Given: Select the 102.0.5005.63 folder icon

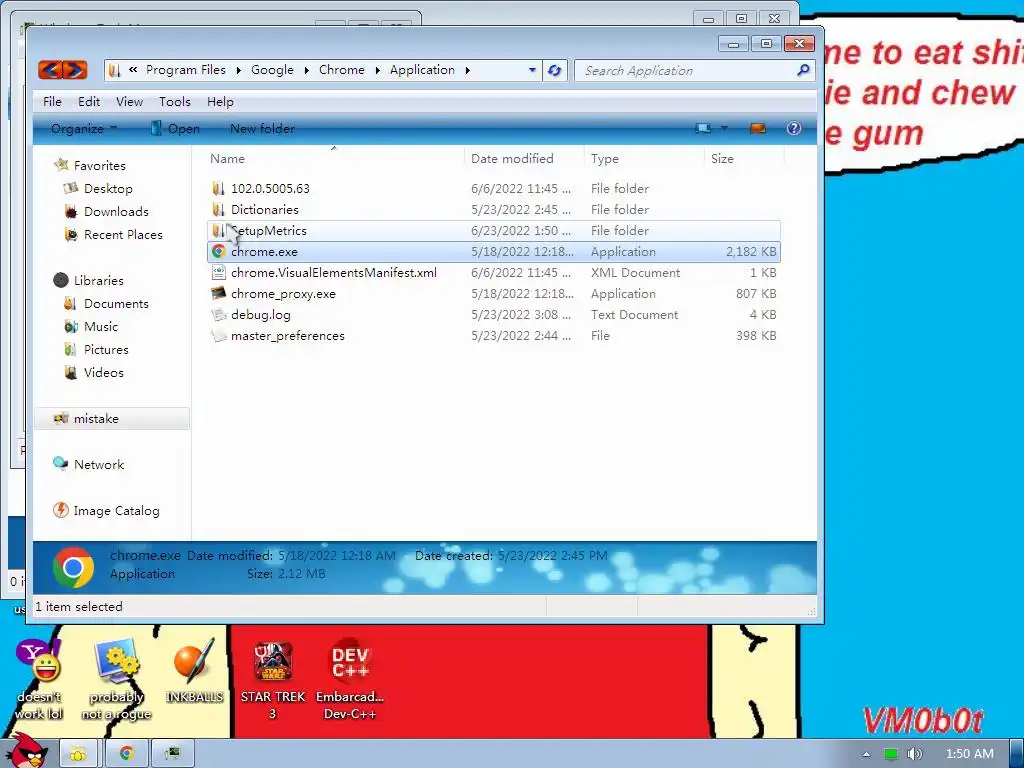Looking at the screenshot, I should (219, 189).
